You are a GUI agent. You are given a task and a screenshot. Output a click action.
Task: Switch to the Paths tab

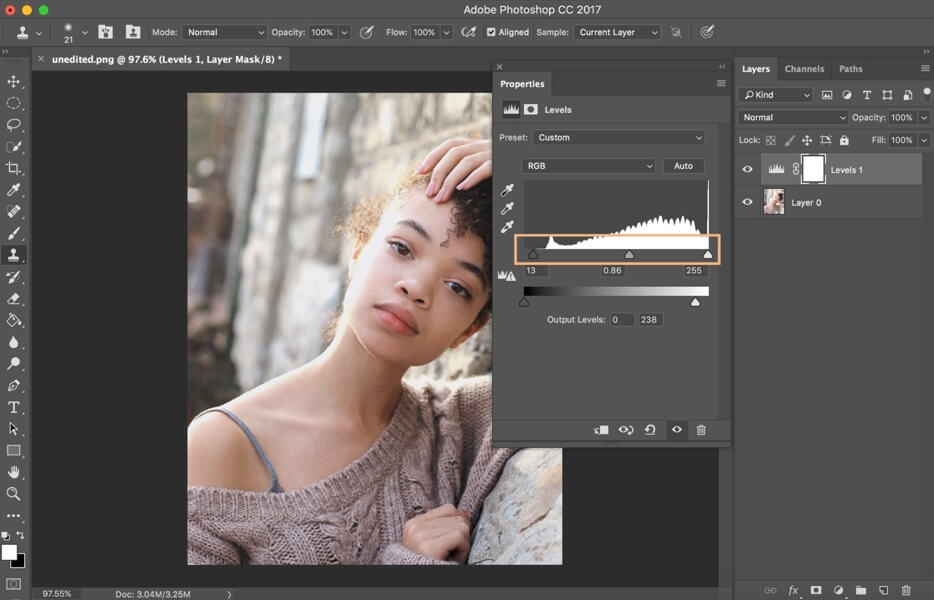[x=850, y=69]
